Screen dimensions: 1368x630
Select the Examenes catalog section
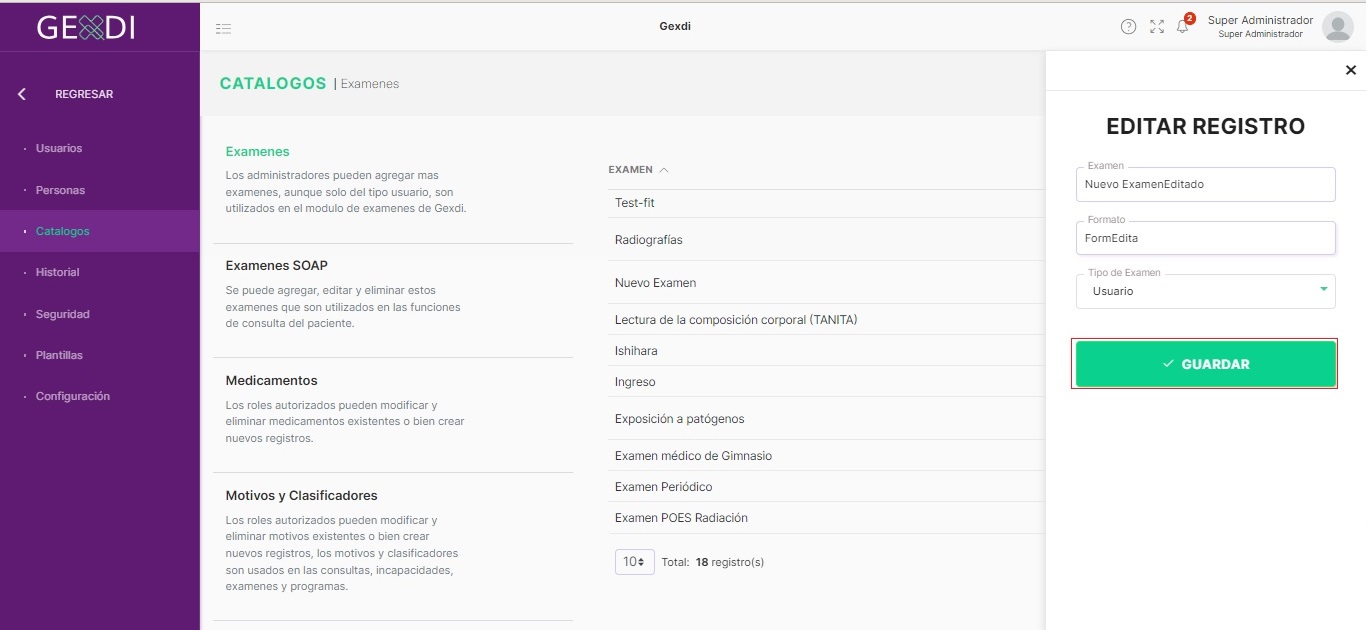coord(258,152)
